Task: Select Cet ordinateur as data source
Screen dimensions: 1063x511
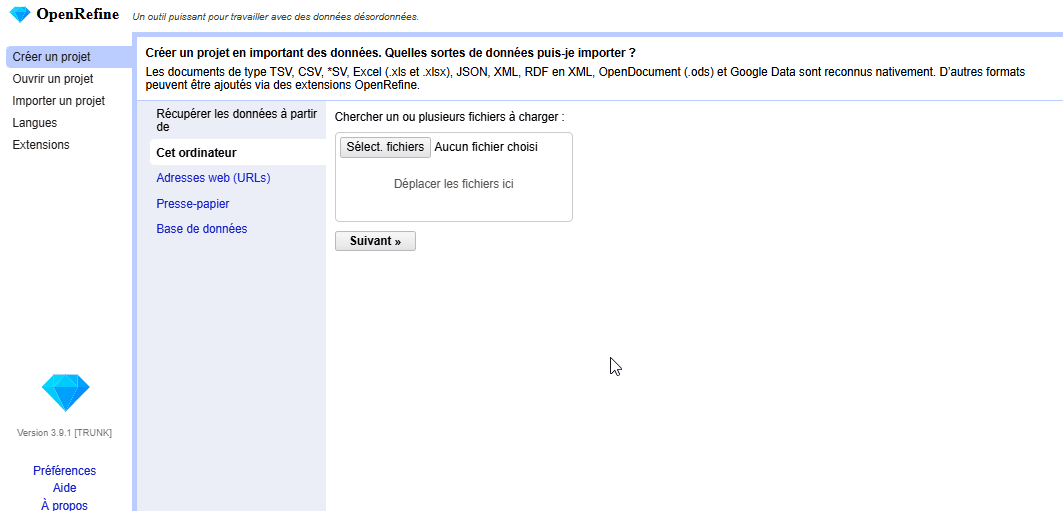Action: coord(196,153)
